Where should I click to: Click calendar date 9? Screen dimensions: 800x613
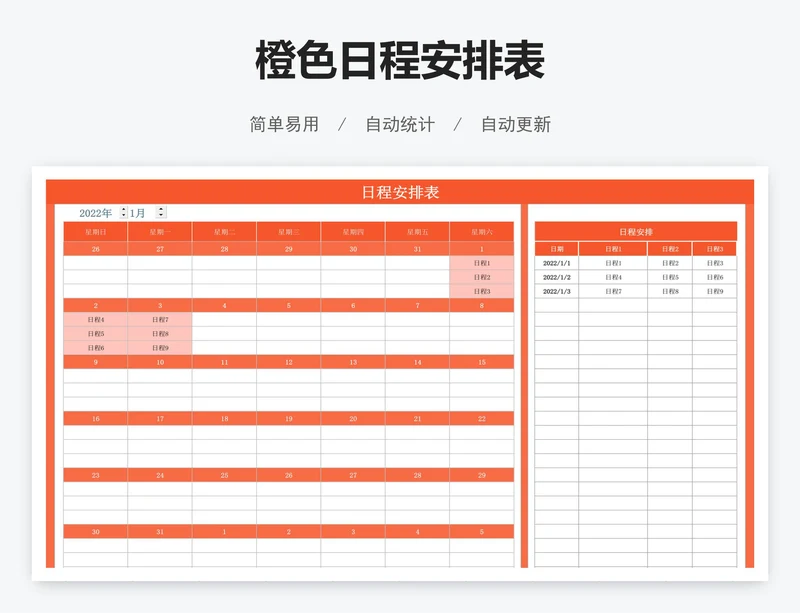click(95, 362)
